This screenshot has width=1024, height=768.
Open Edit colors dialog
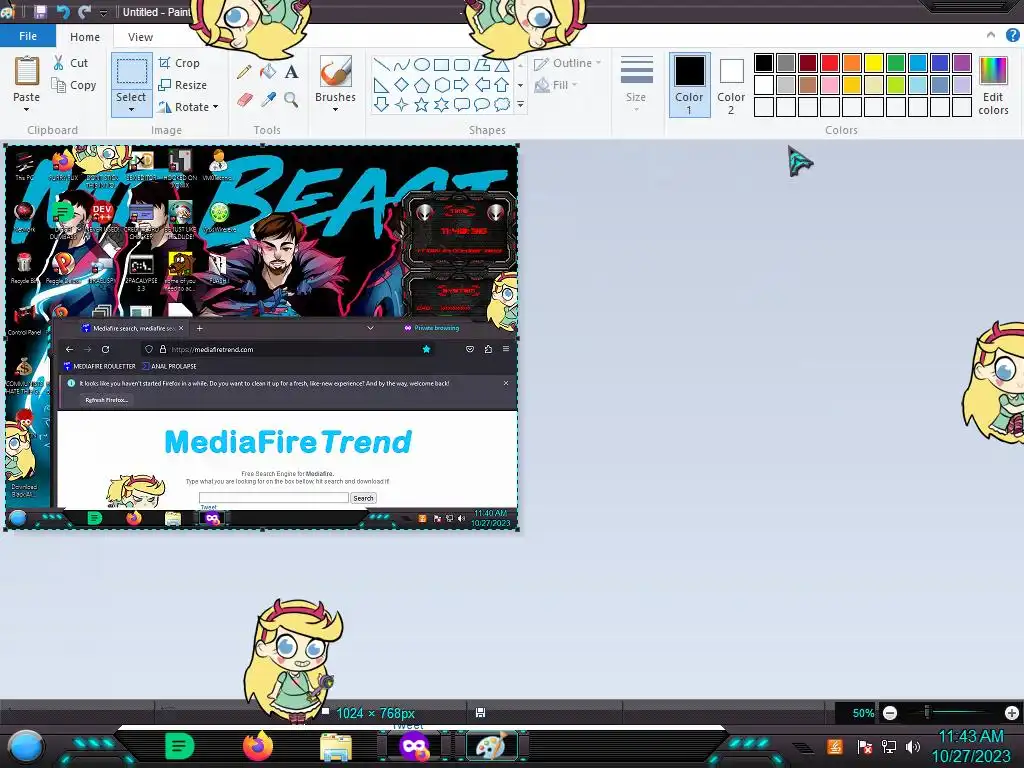993,85
